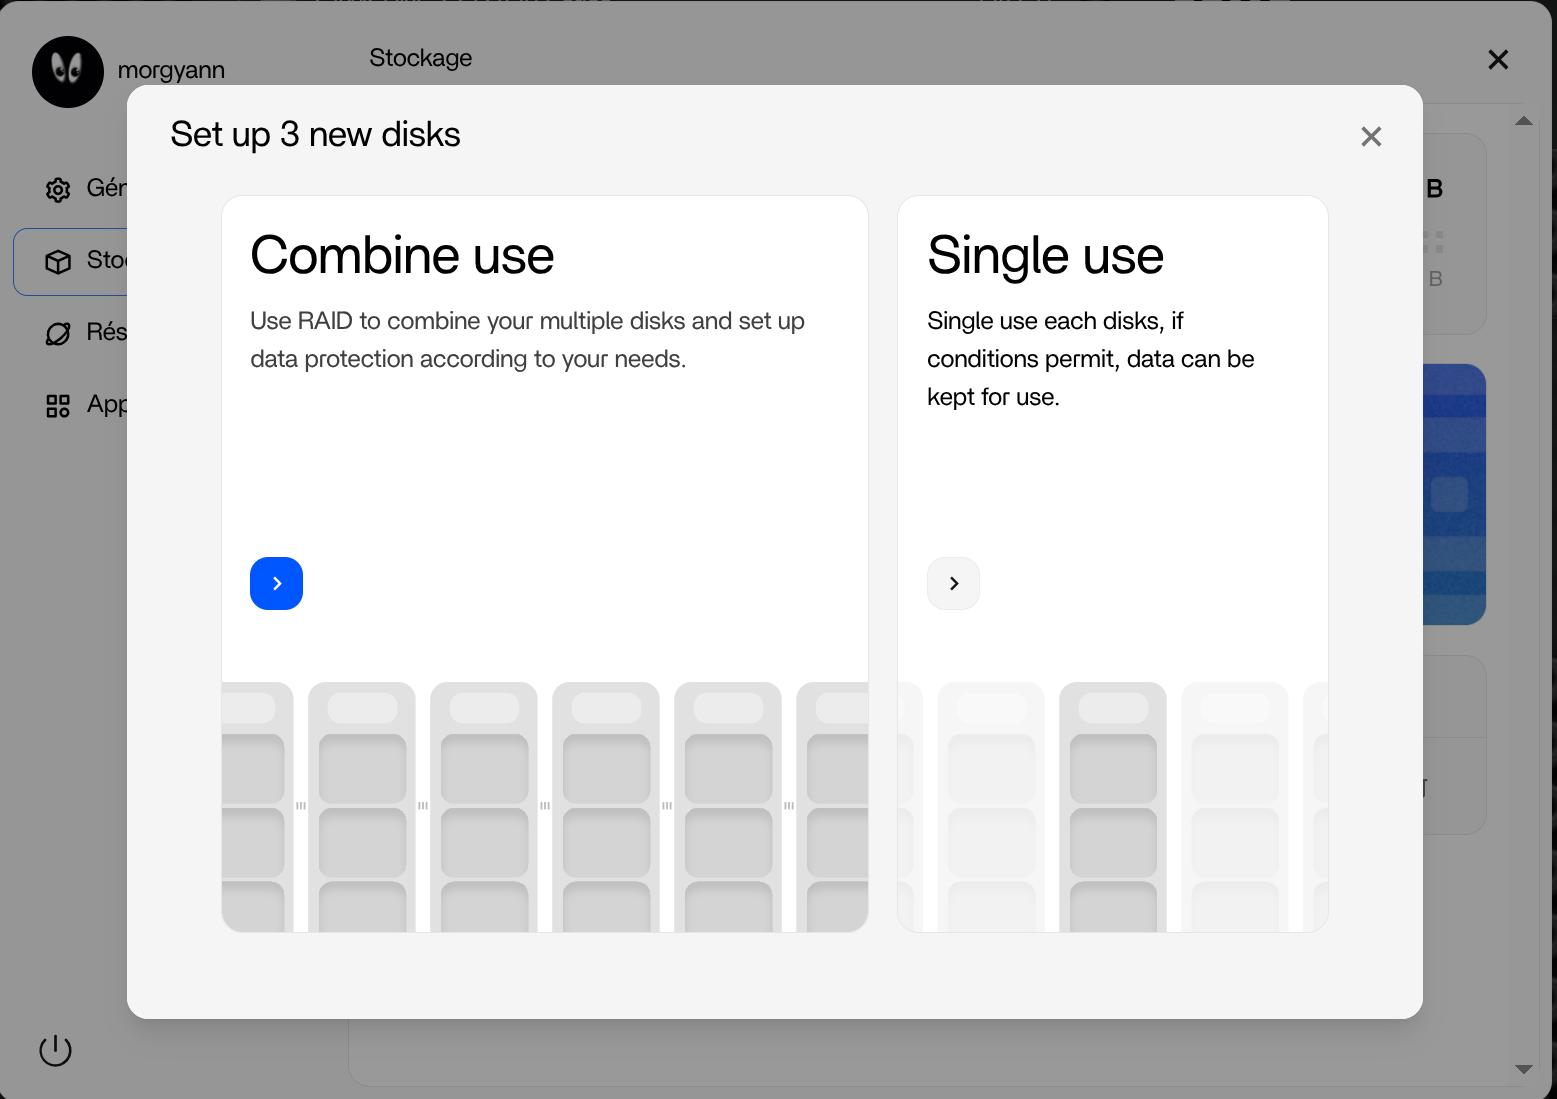Close the Stockage settings panel

(1497, 60)
